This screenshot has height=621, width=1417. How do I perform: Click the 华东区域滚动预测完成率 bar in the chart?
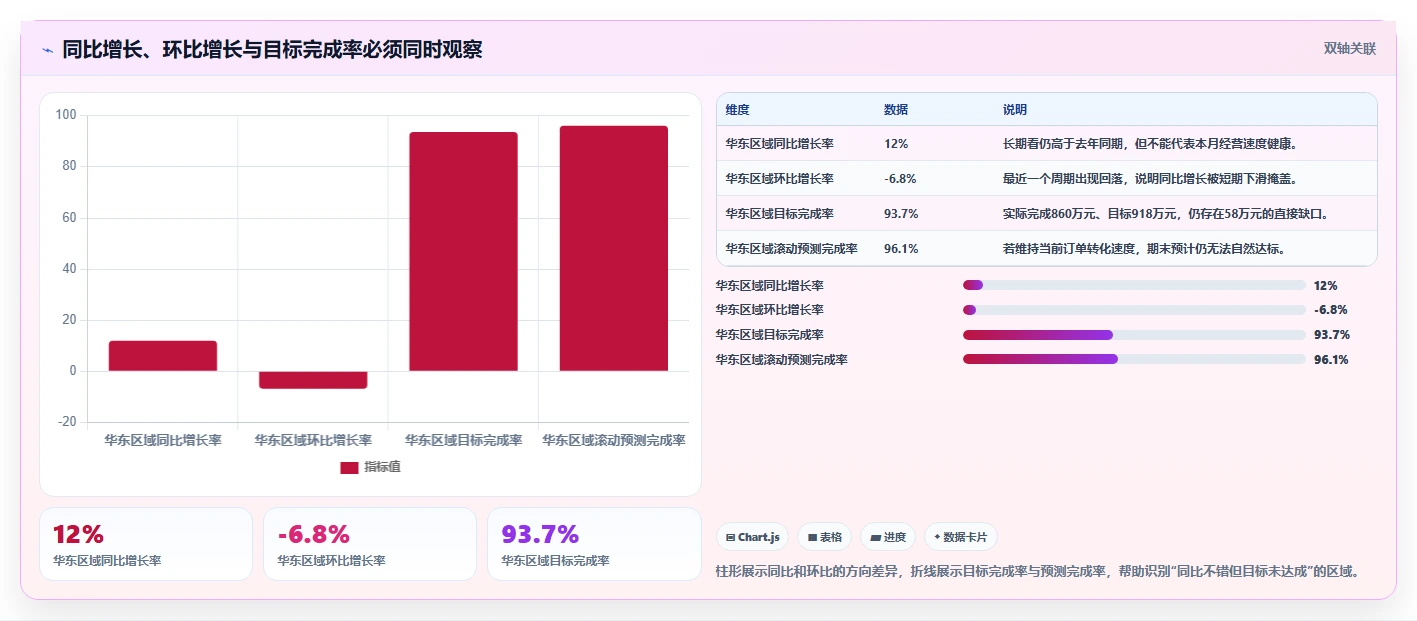614,248
